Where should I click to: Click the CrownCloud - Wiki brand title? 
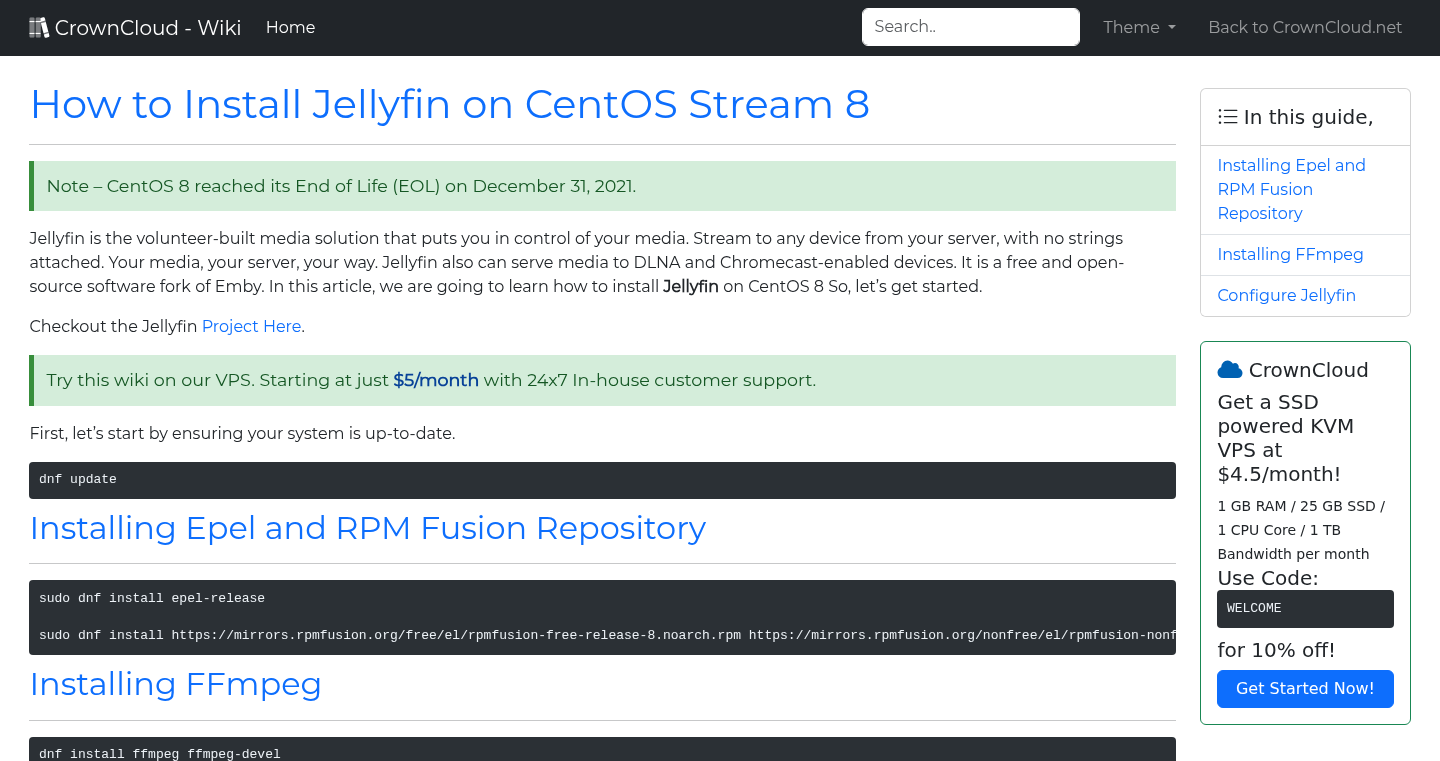[148, 27]
